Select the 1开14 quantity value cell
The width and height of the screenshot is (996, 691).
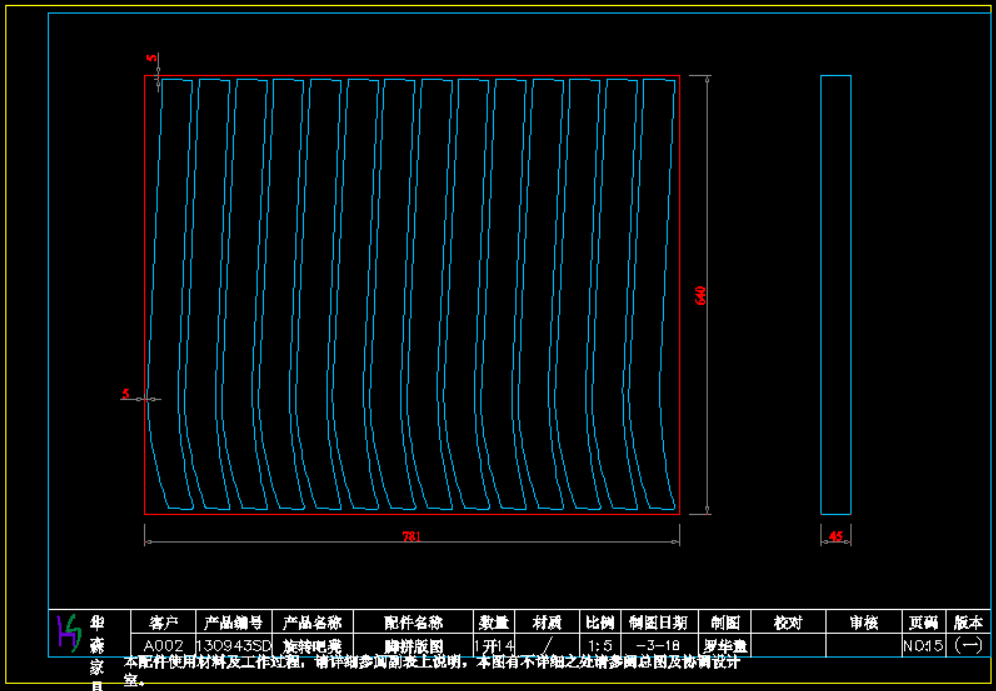[x=493, y=646]
